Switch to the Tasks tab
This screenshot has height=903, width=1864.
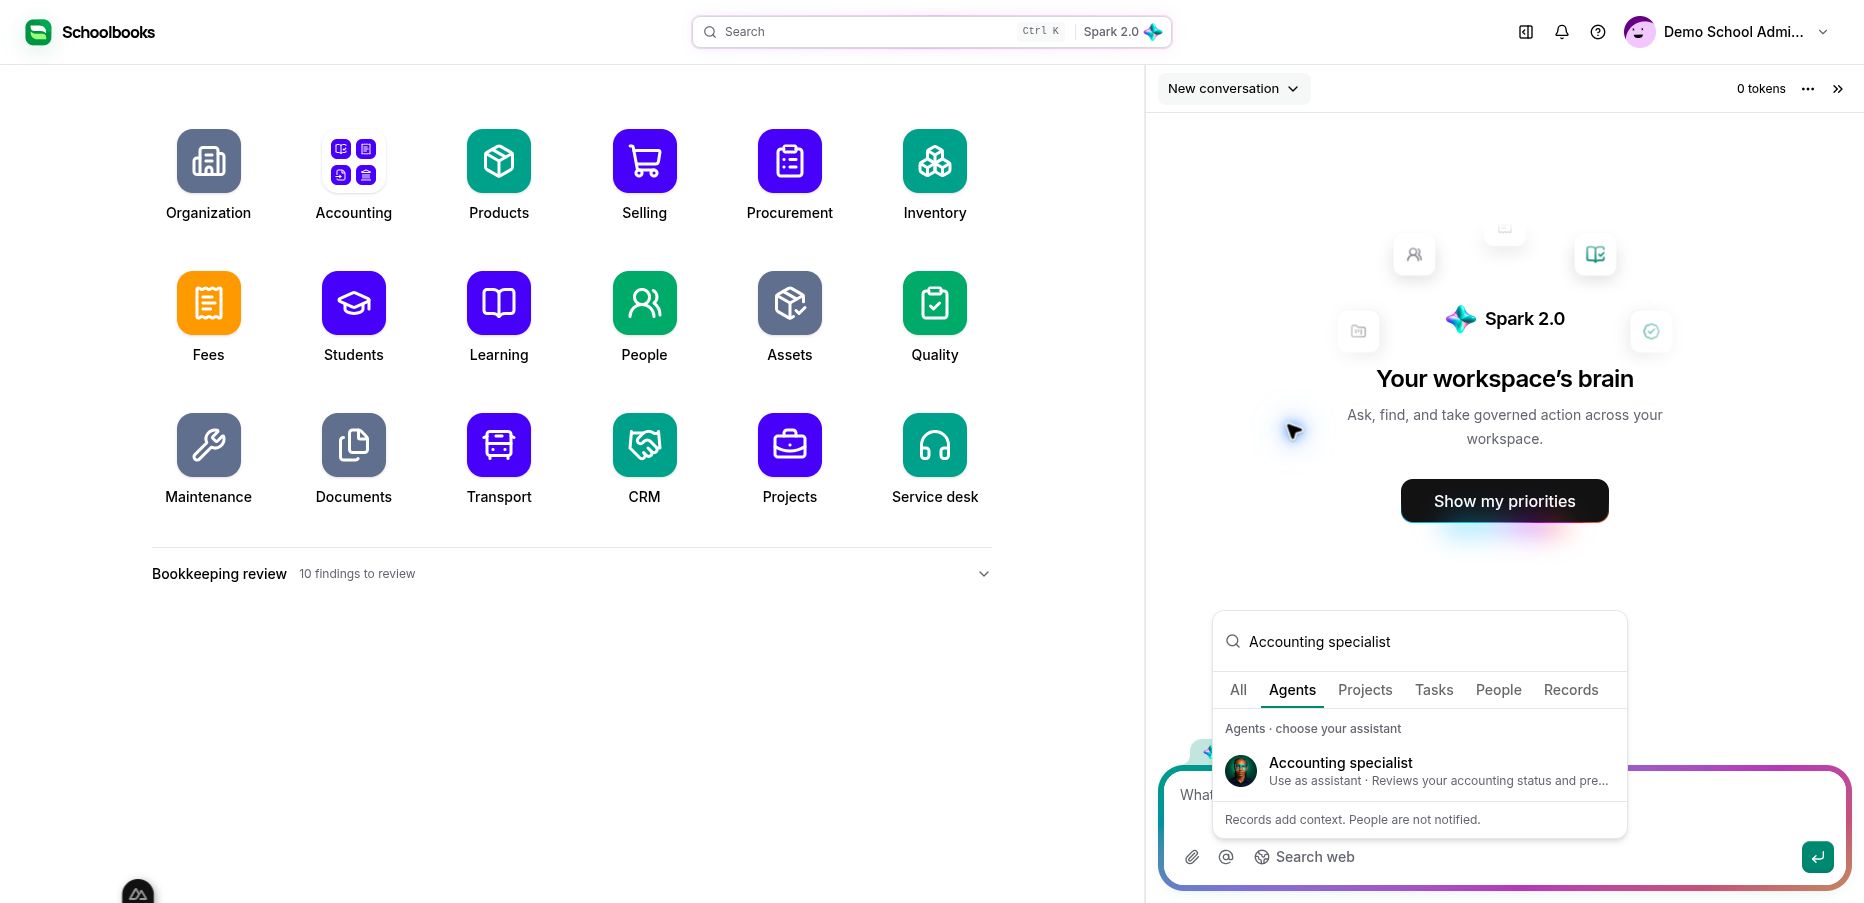click(x=1434, y=690)
